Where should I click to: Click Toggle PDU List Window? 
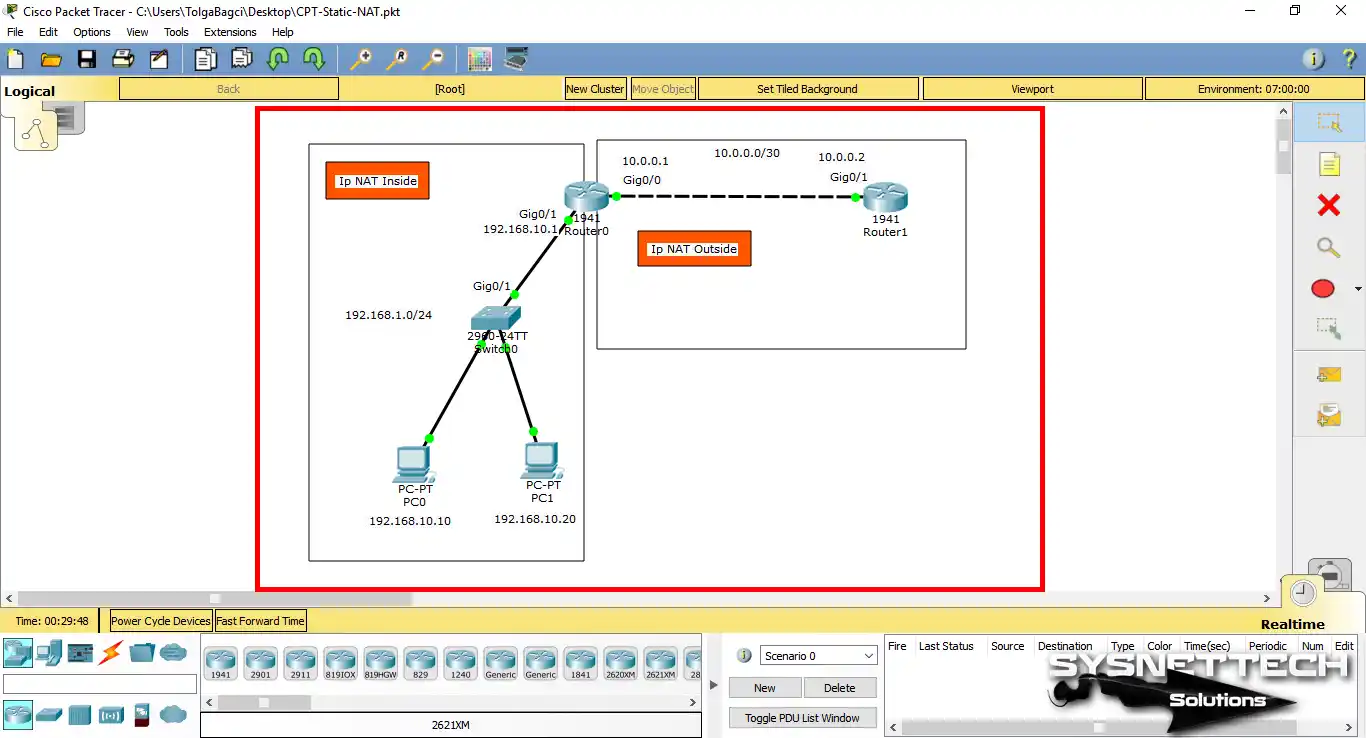(x=802, y=718)
